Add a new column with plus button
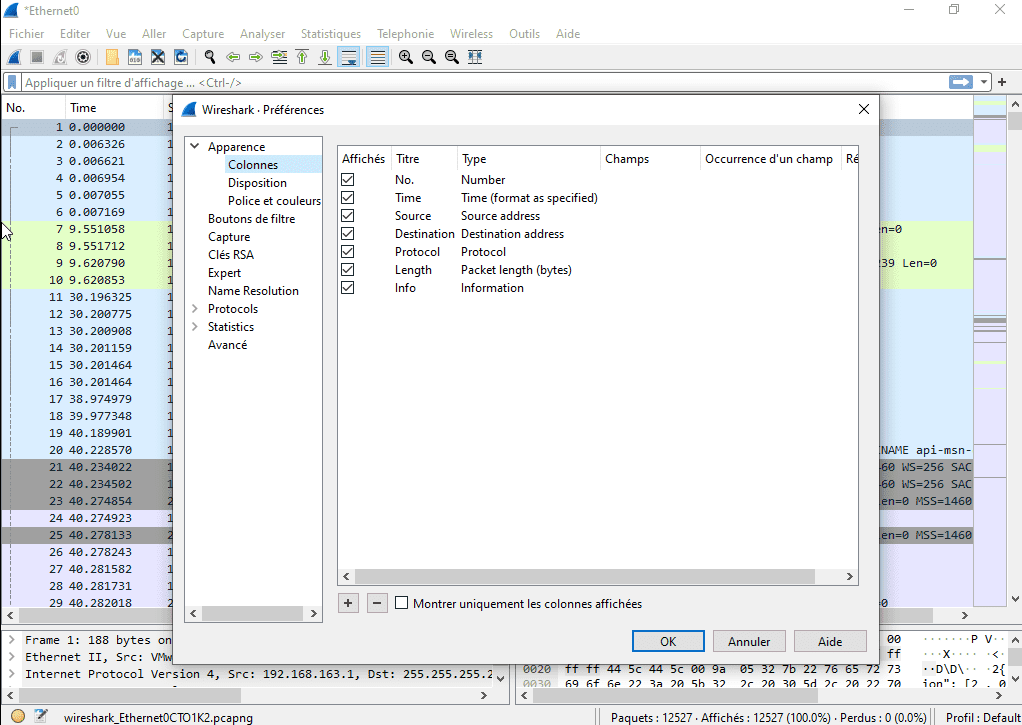This screenshot has width=1022, height=725. pyautogui.click(x=348, y=603)
